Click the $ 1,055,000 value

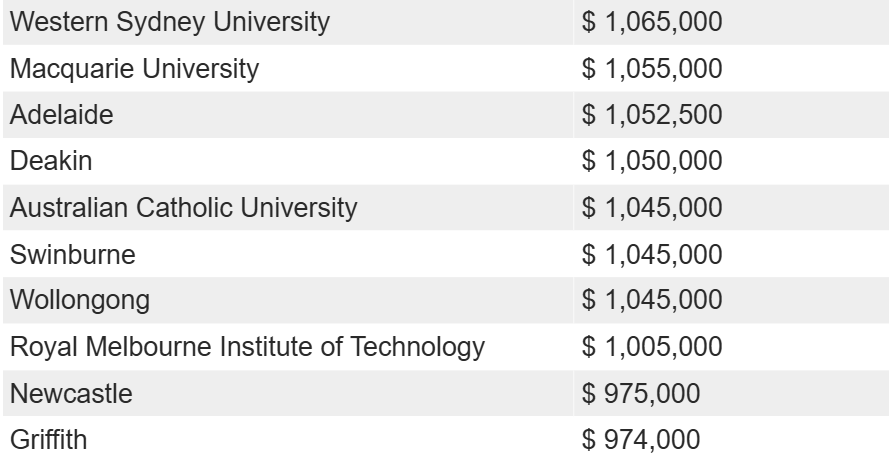[x=651, y=69]
